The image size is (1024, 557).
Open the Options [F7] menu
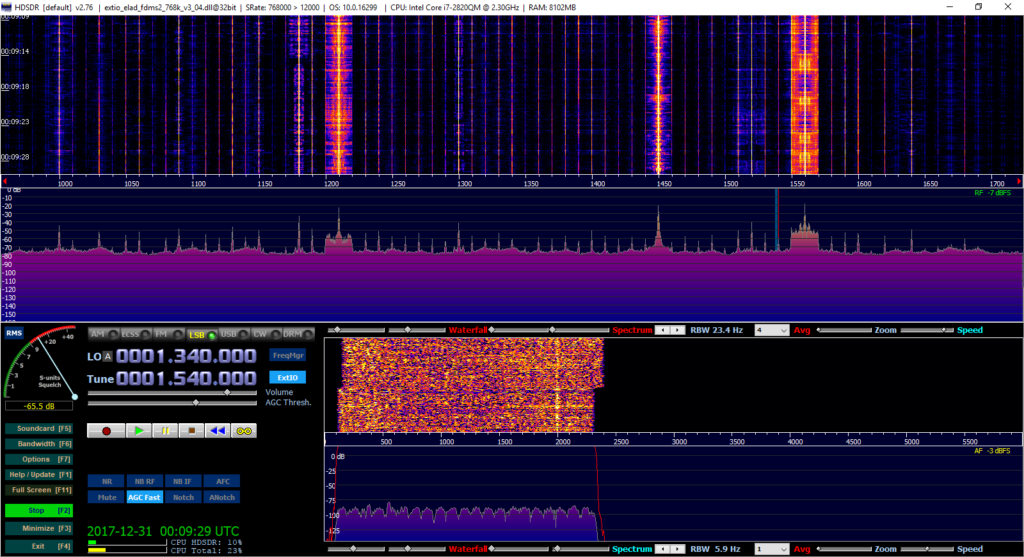tap(39, 460)
